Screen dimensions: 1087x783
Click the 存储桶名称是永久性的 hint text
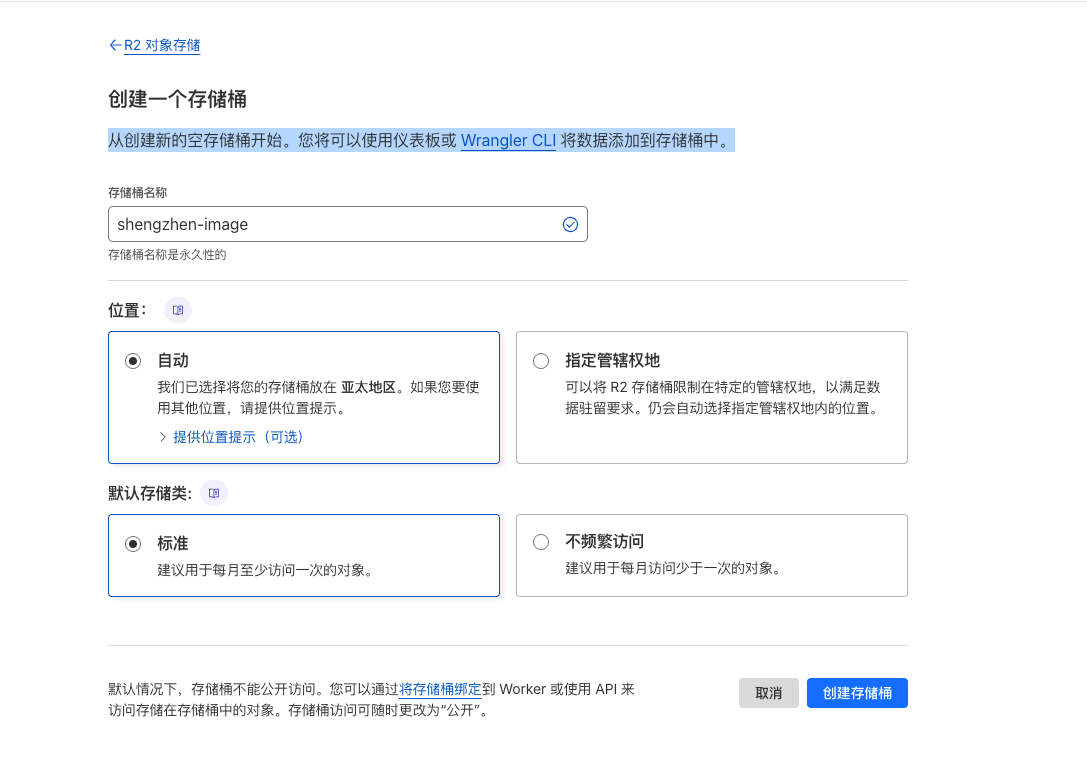(167, 255)
